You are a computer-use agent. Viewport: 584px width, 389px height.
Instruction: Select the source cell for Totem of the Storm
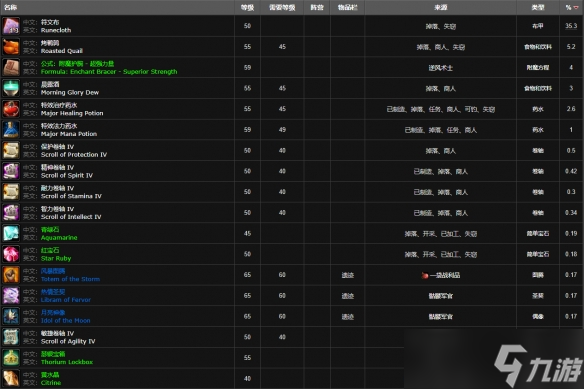point(441,275)
